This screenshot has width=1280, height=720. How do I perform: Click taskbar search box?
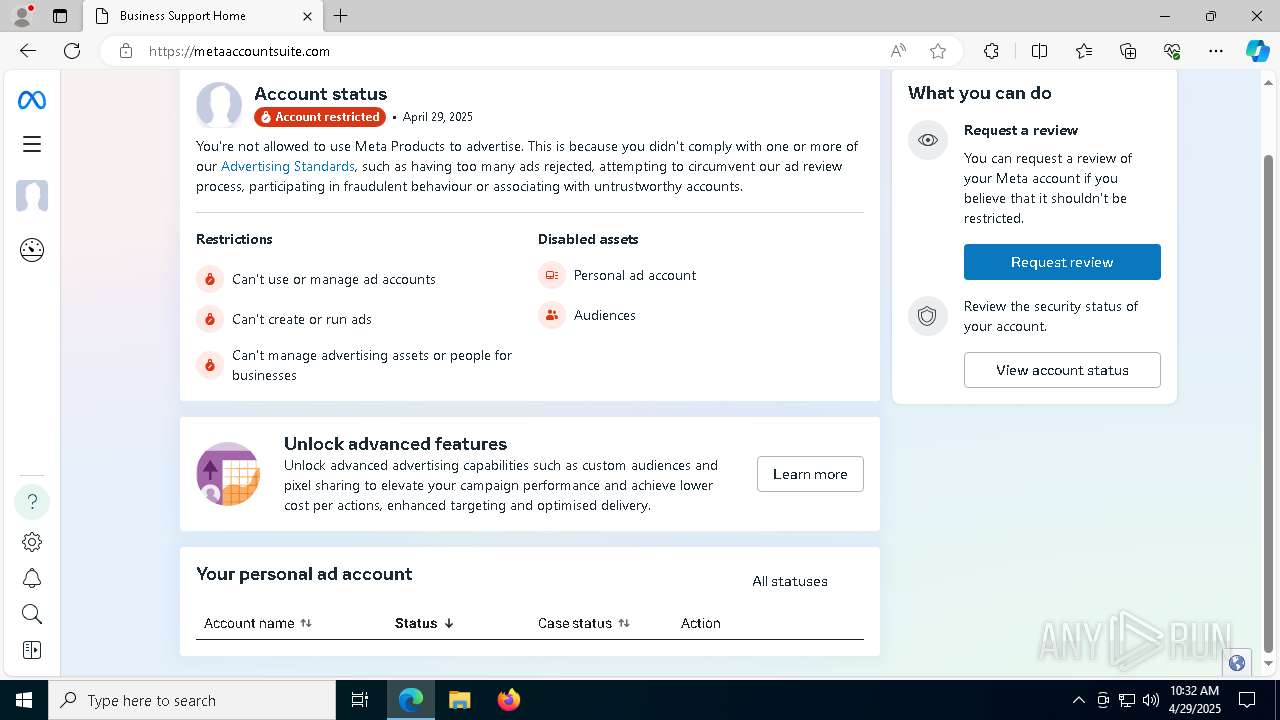(192, 700)
